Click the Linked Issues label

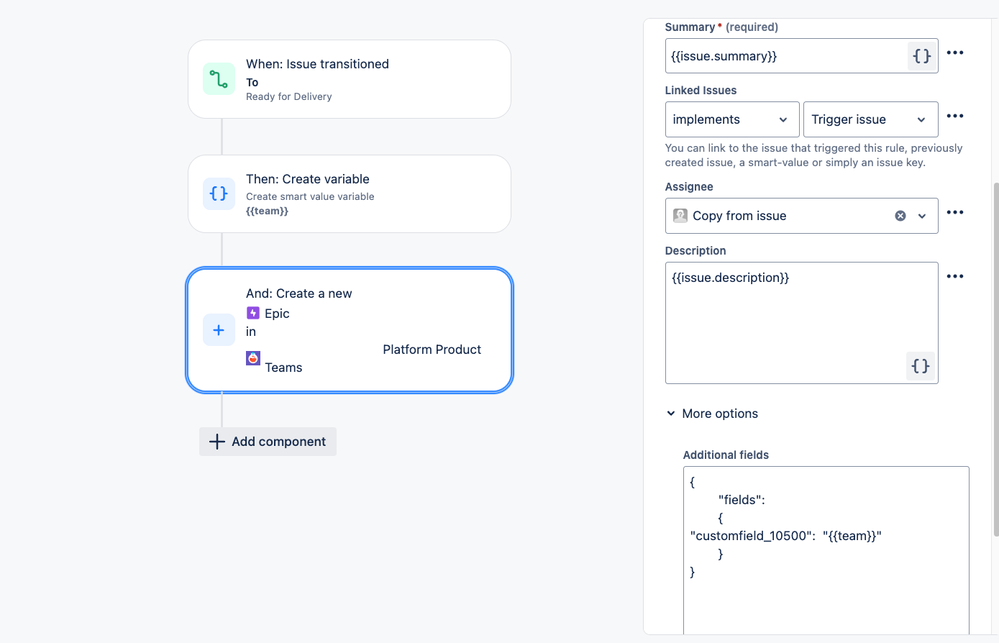(701, 90)
